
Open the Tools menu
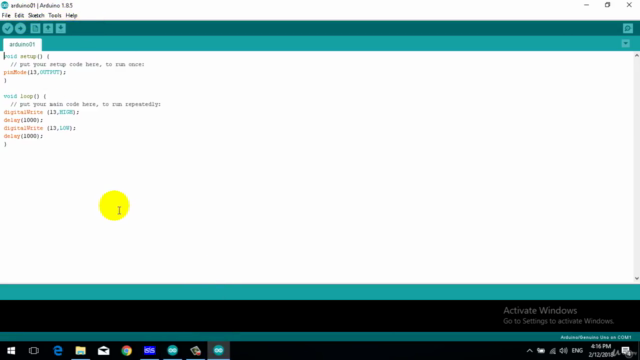(55, 16)
